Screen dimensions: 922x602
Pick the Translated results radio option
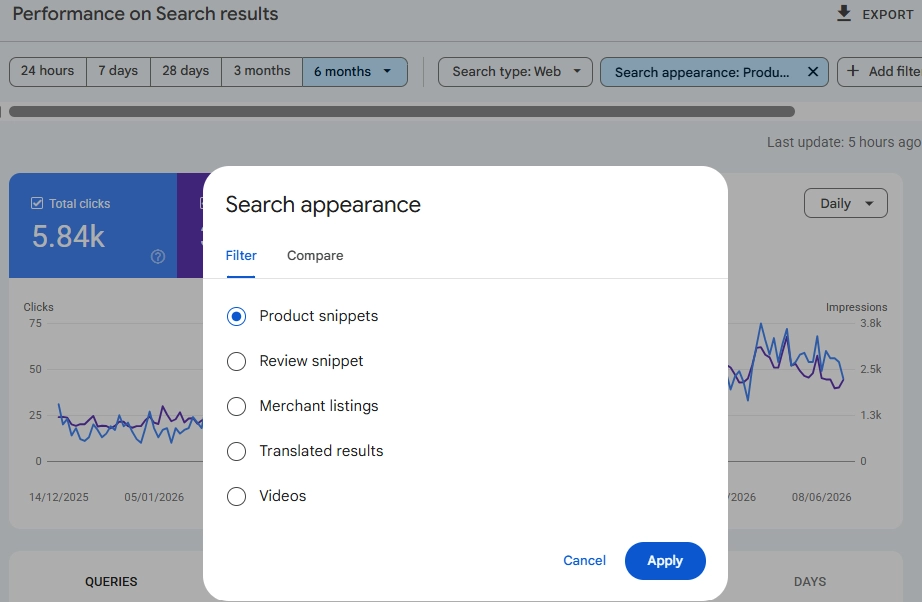pyautogui.click(x=236, y=451)
